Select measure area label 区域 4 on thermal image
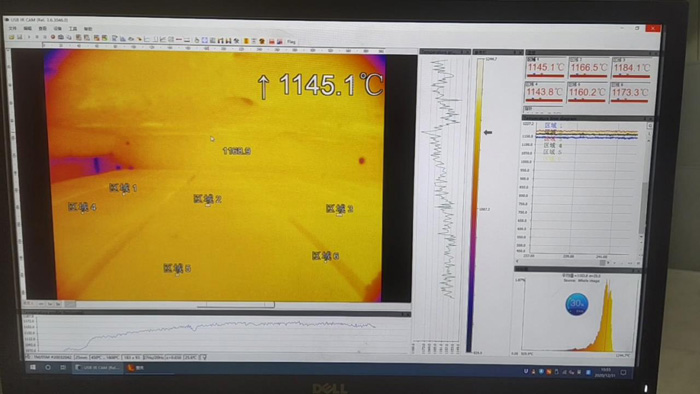700x394 pixels. click(82, 207)
